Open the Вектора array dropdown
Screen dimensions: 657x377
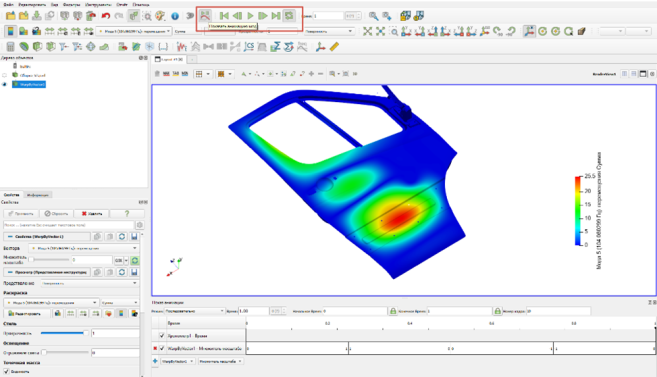[x=83, y=248]
